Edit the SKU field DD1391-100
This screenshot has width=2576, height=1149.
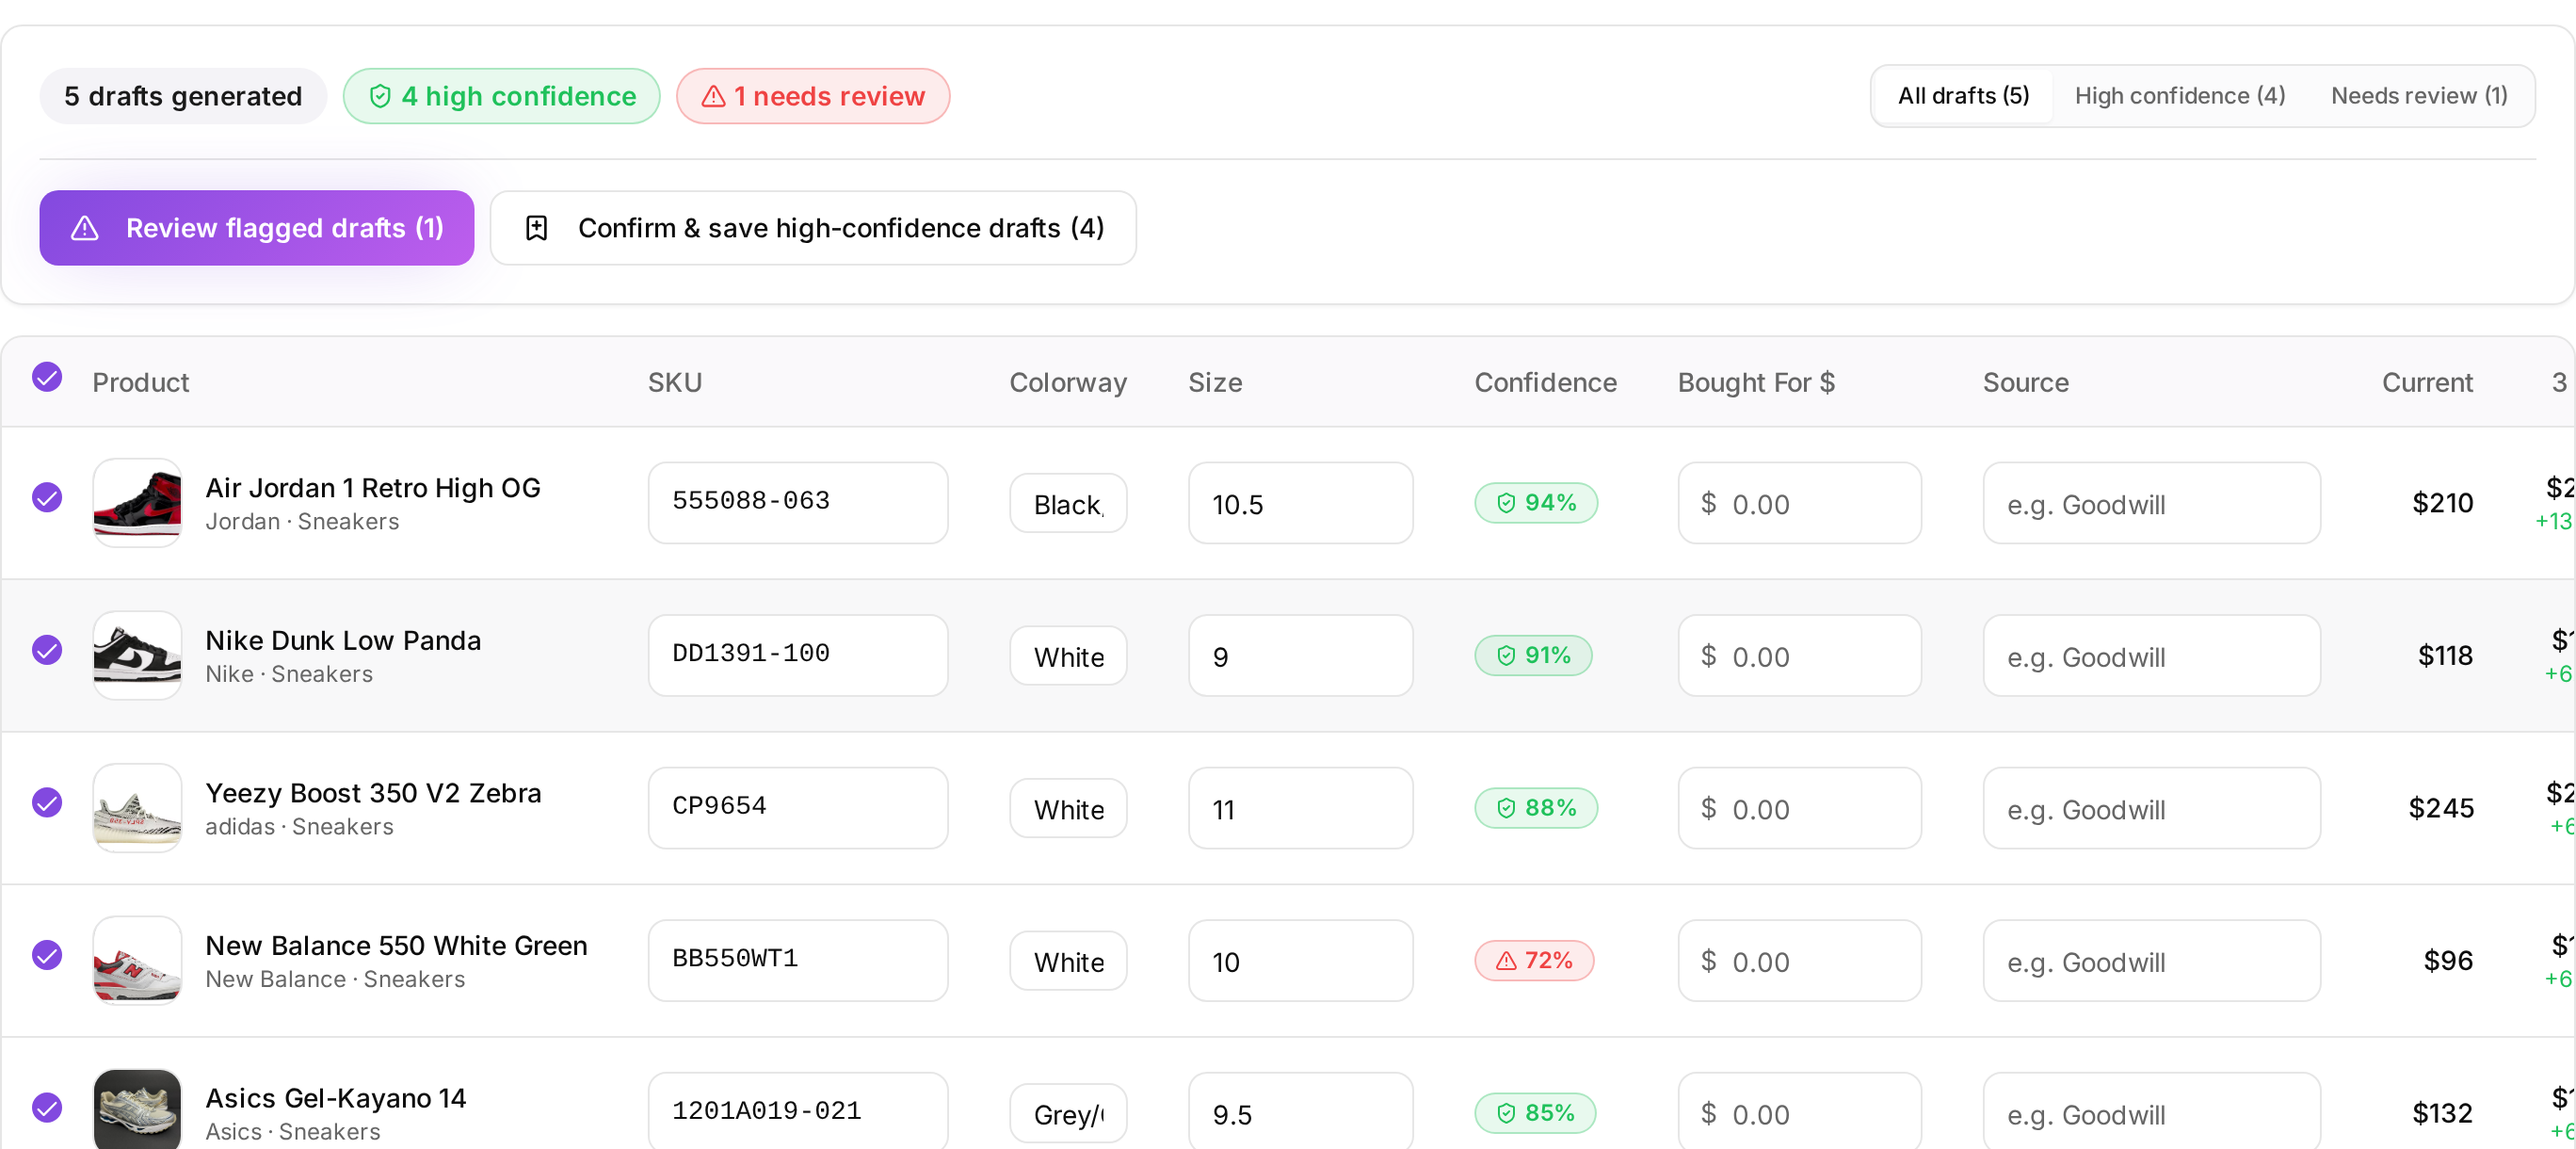pyautogui.click(x=798, y=656)
